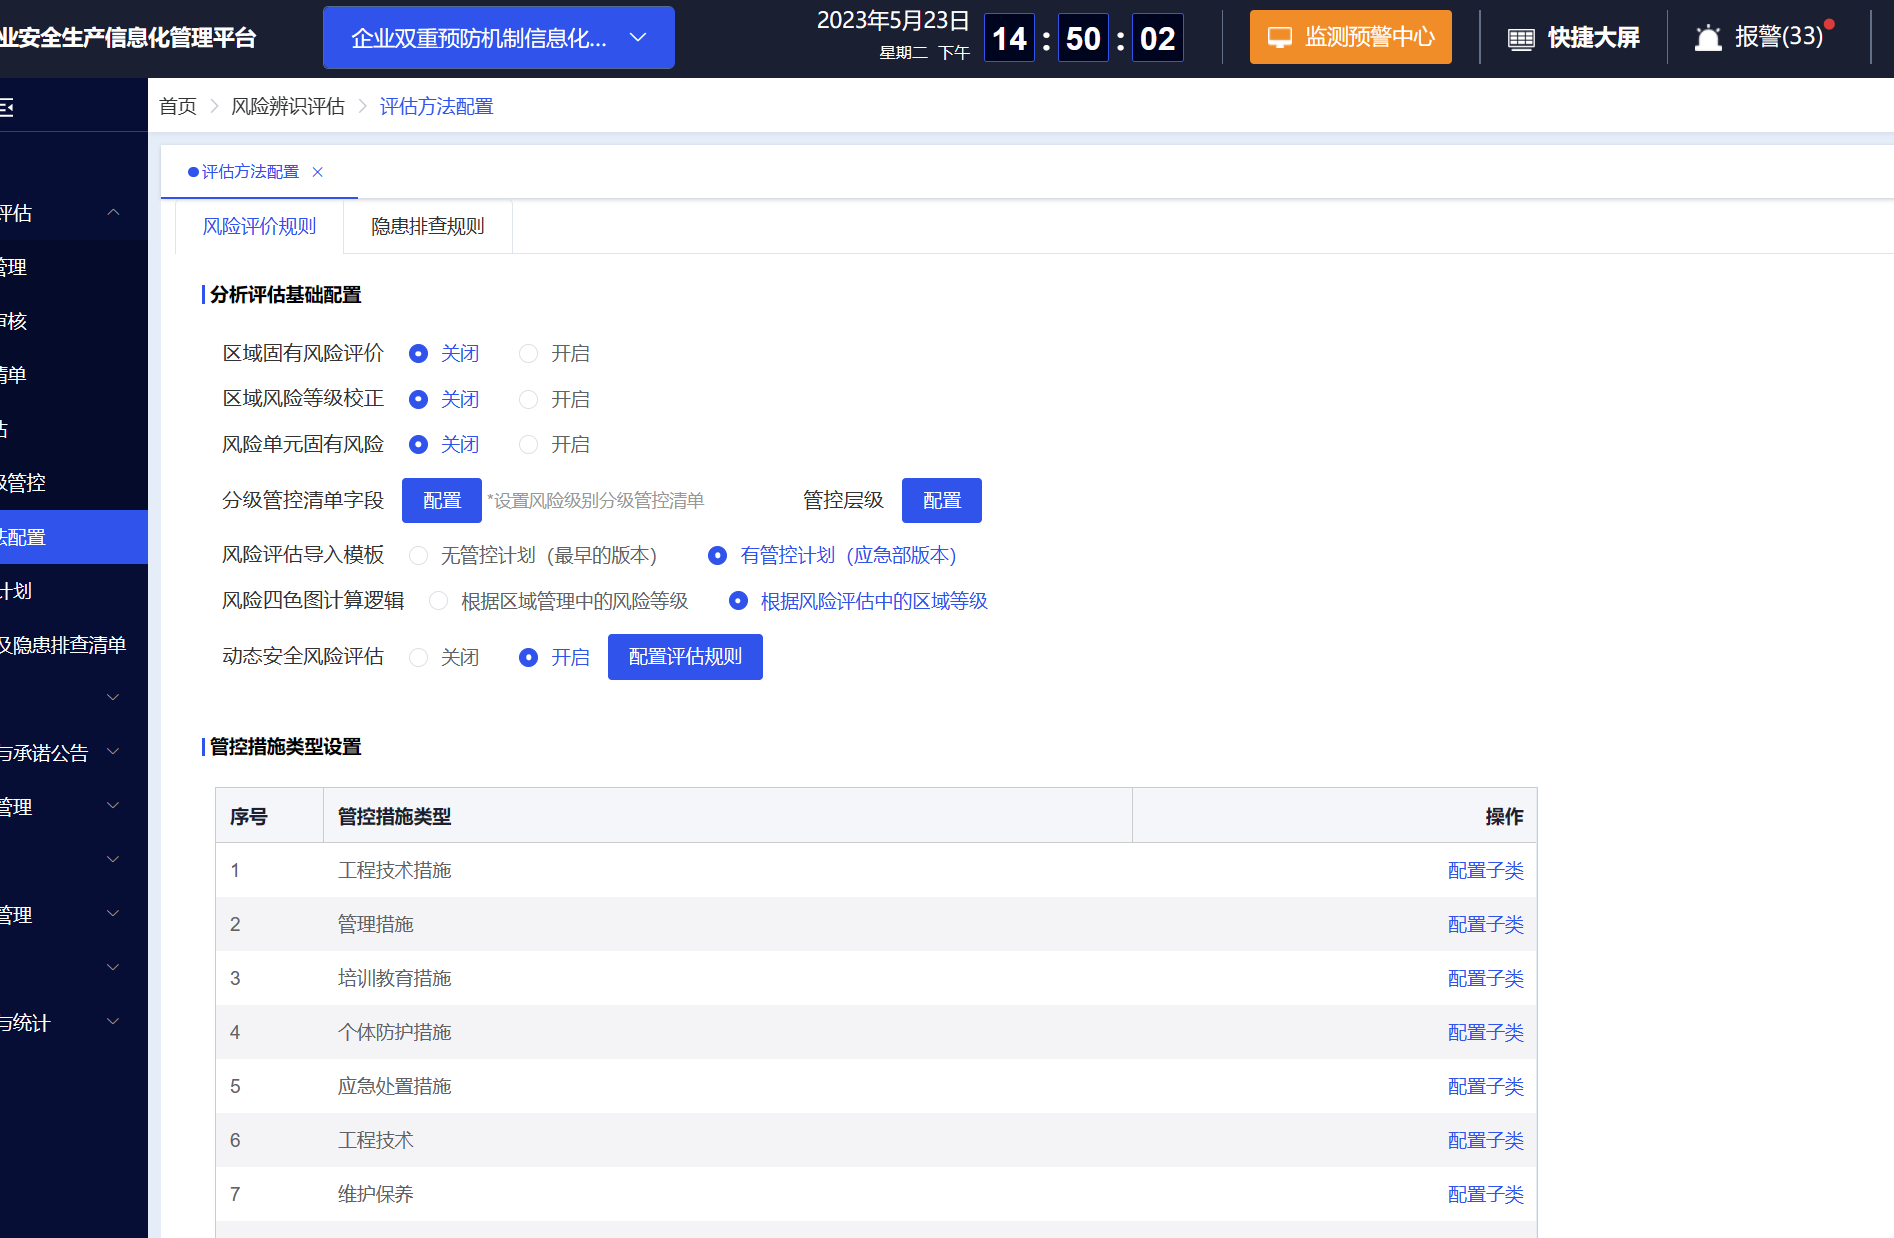Set 风险单元固有风险 to 开启
The height and width of the screenshot is (1238, 1894).
[x=529, y=445]
